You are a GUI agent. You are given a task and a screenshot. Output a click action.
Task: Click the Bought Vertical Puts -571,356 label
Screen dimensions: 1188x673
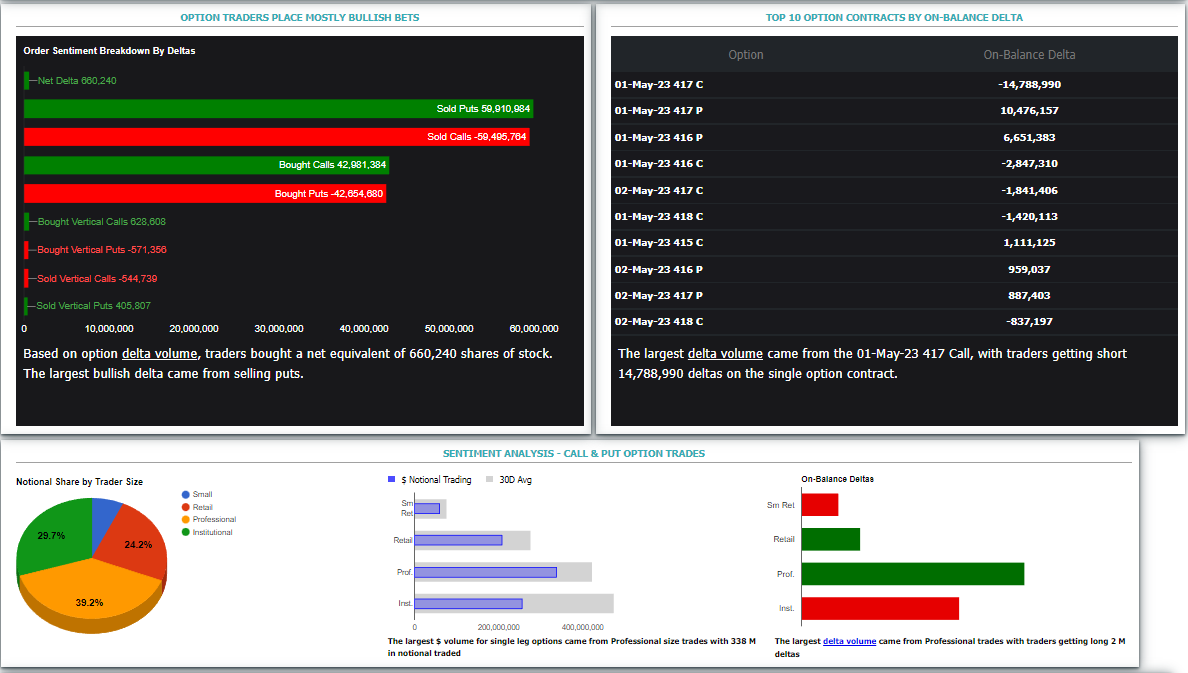click(102, 249)
